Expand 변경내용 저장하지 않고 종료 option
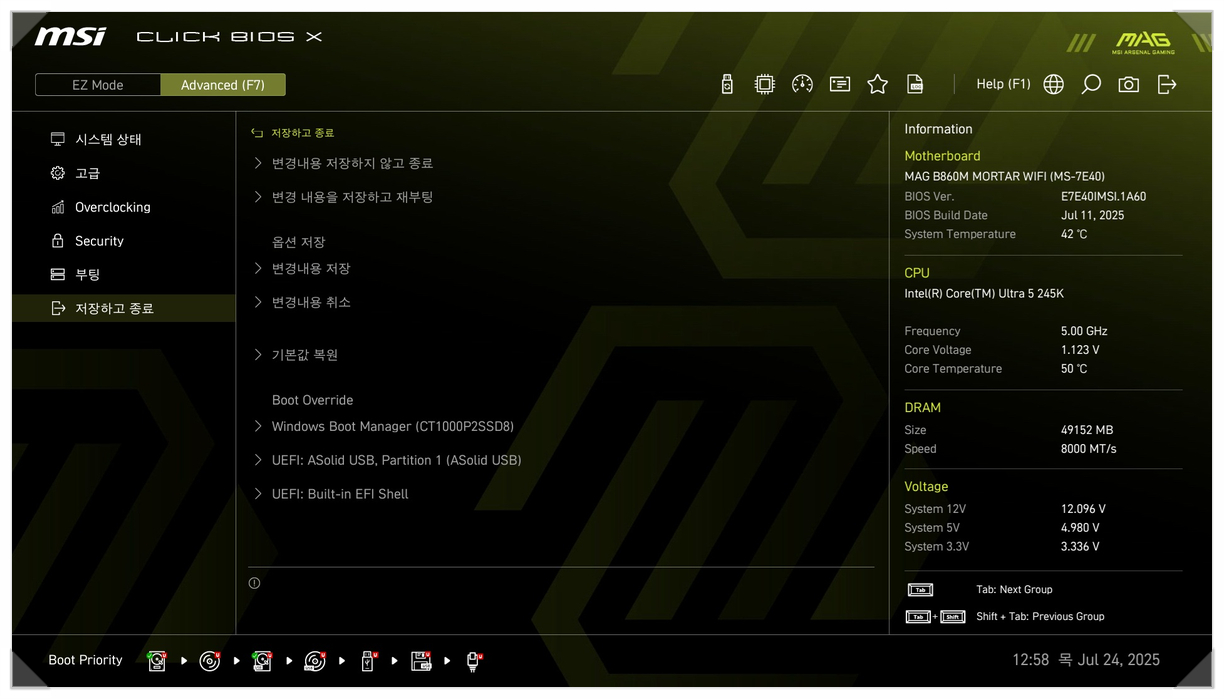Screen dimensions: 1224x699 tap(352, 163)
